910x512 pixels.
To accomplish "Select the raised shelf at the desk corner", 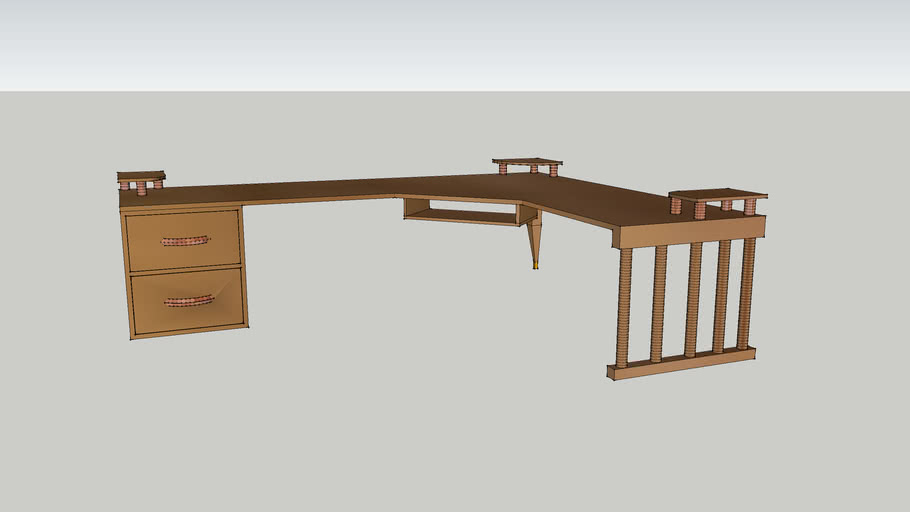I will pos(527,160).
